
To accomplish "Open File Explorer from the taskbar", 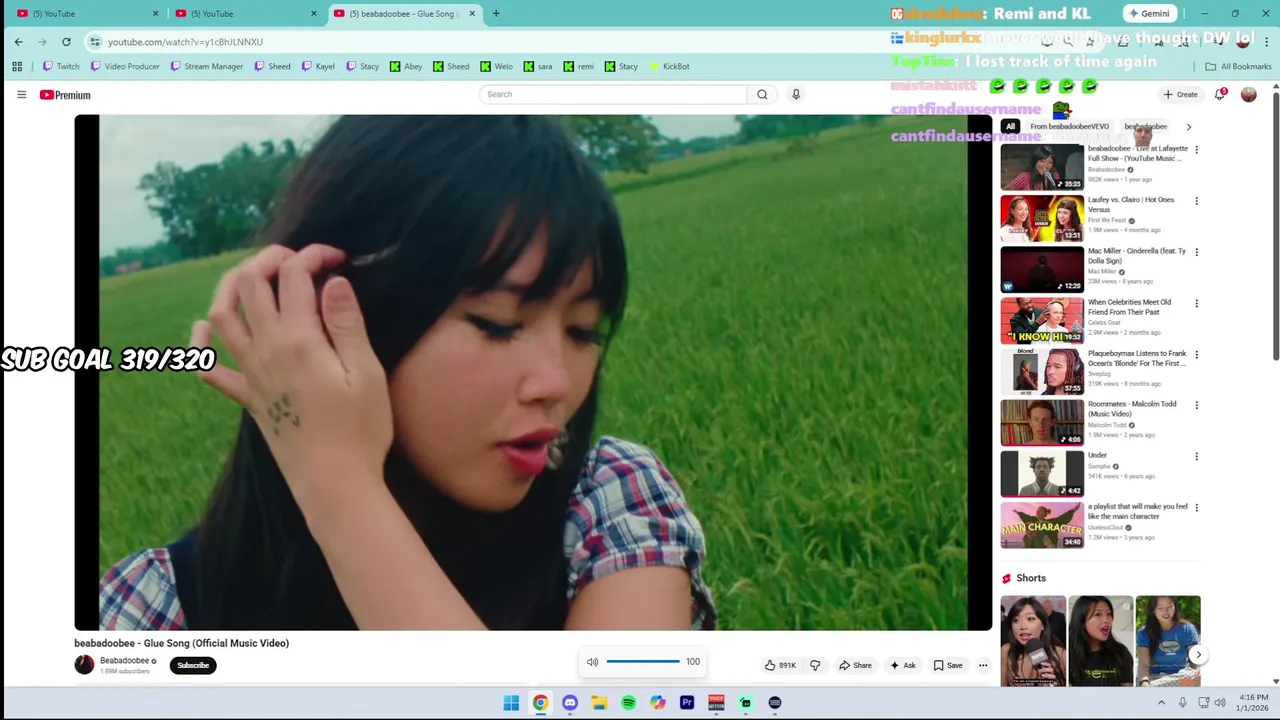I will [599, 703].
